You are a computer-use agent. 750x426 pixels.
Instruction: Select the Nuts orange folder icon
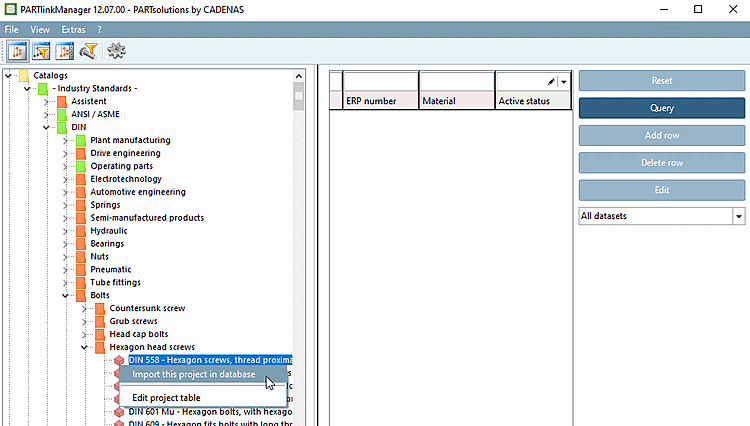pos(81,256)
